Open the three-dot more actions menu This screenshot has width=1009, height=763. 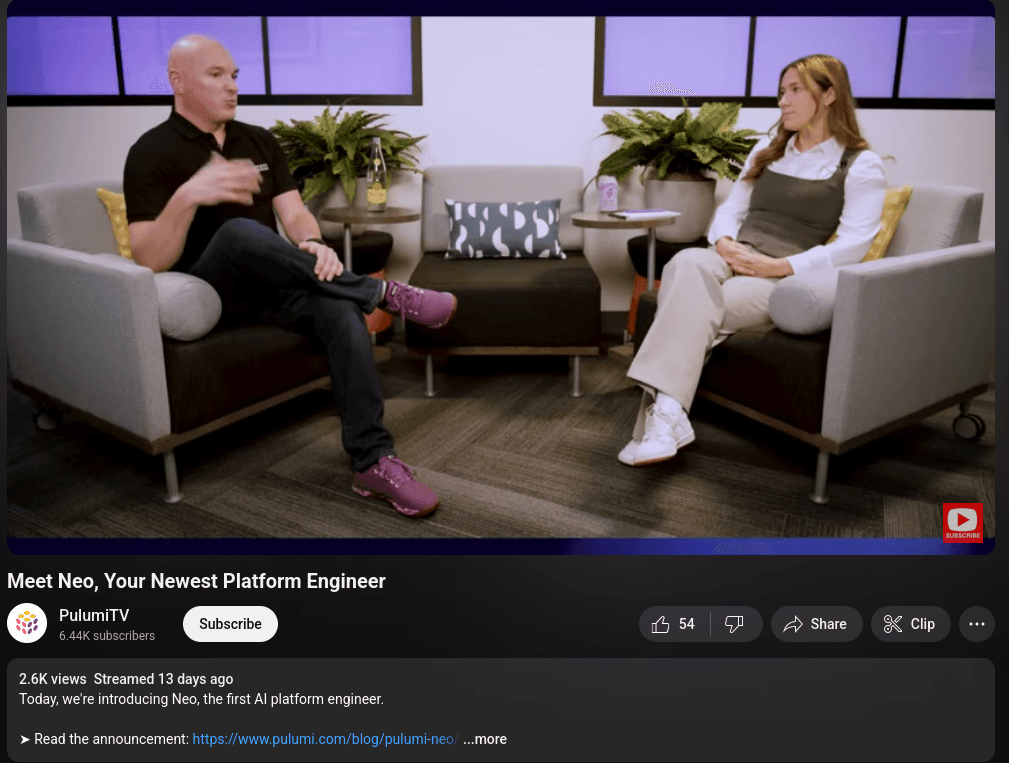[977, 624]
